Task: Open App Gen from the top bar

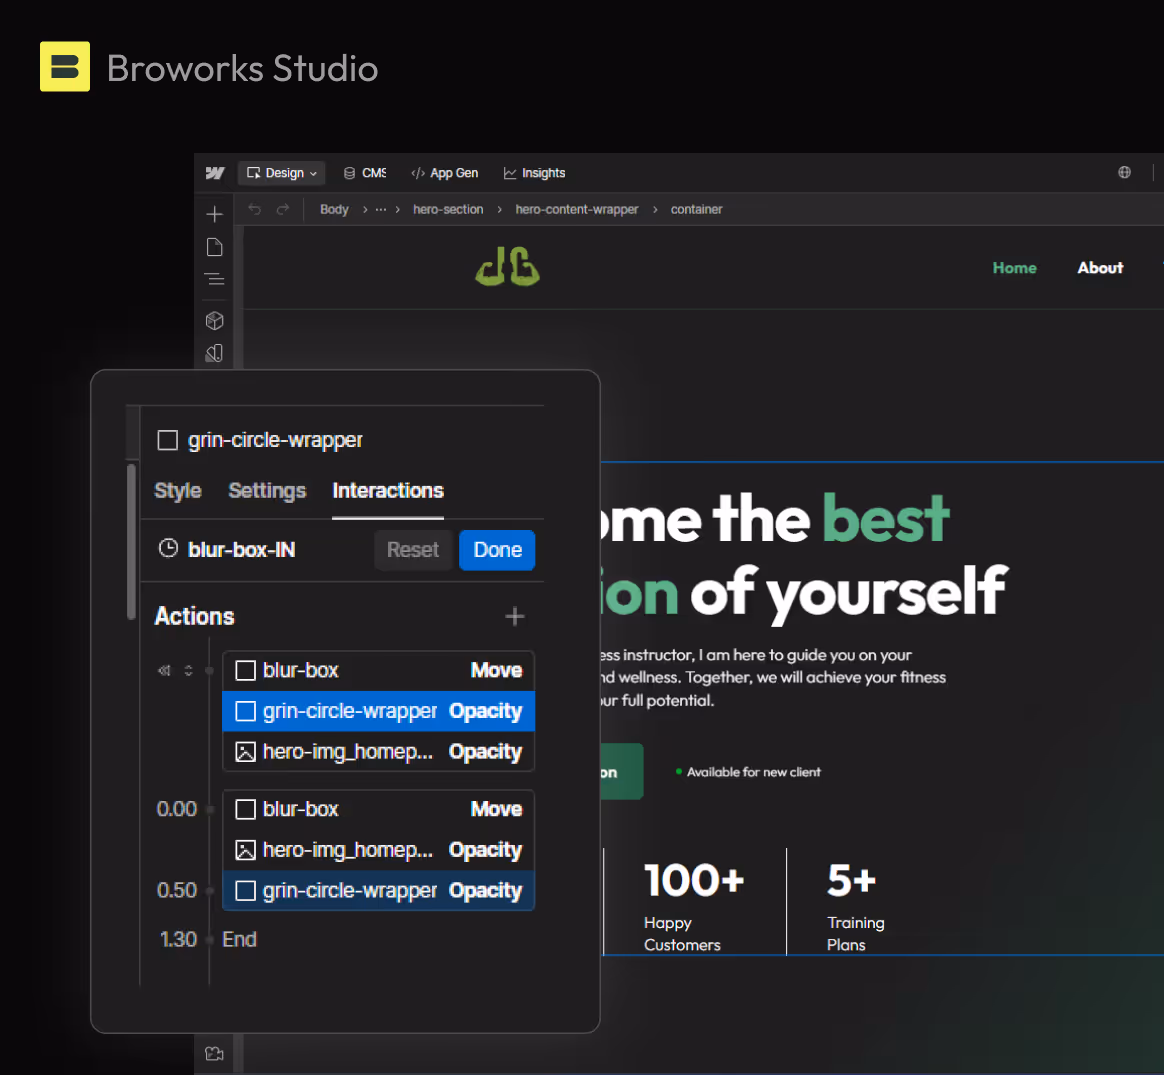Action: pyautogui.click(x=444, y=172)
